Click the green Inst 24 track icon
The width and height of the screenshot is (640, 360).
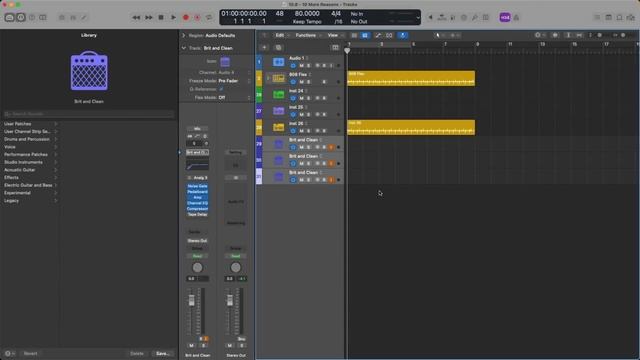coord(278,95)
